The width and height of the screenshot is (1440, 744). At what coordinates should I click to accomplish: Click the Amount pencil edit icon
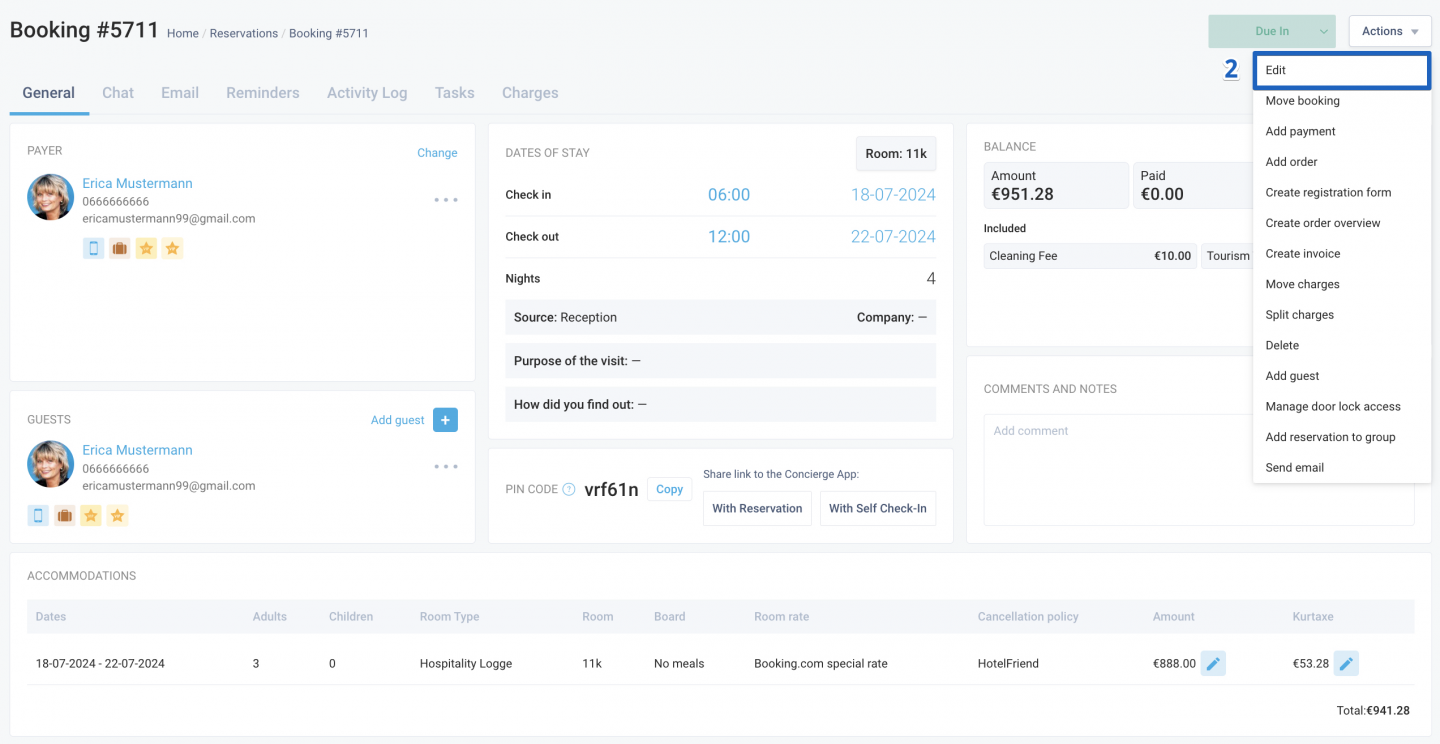point(1213,663)
